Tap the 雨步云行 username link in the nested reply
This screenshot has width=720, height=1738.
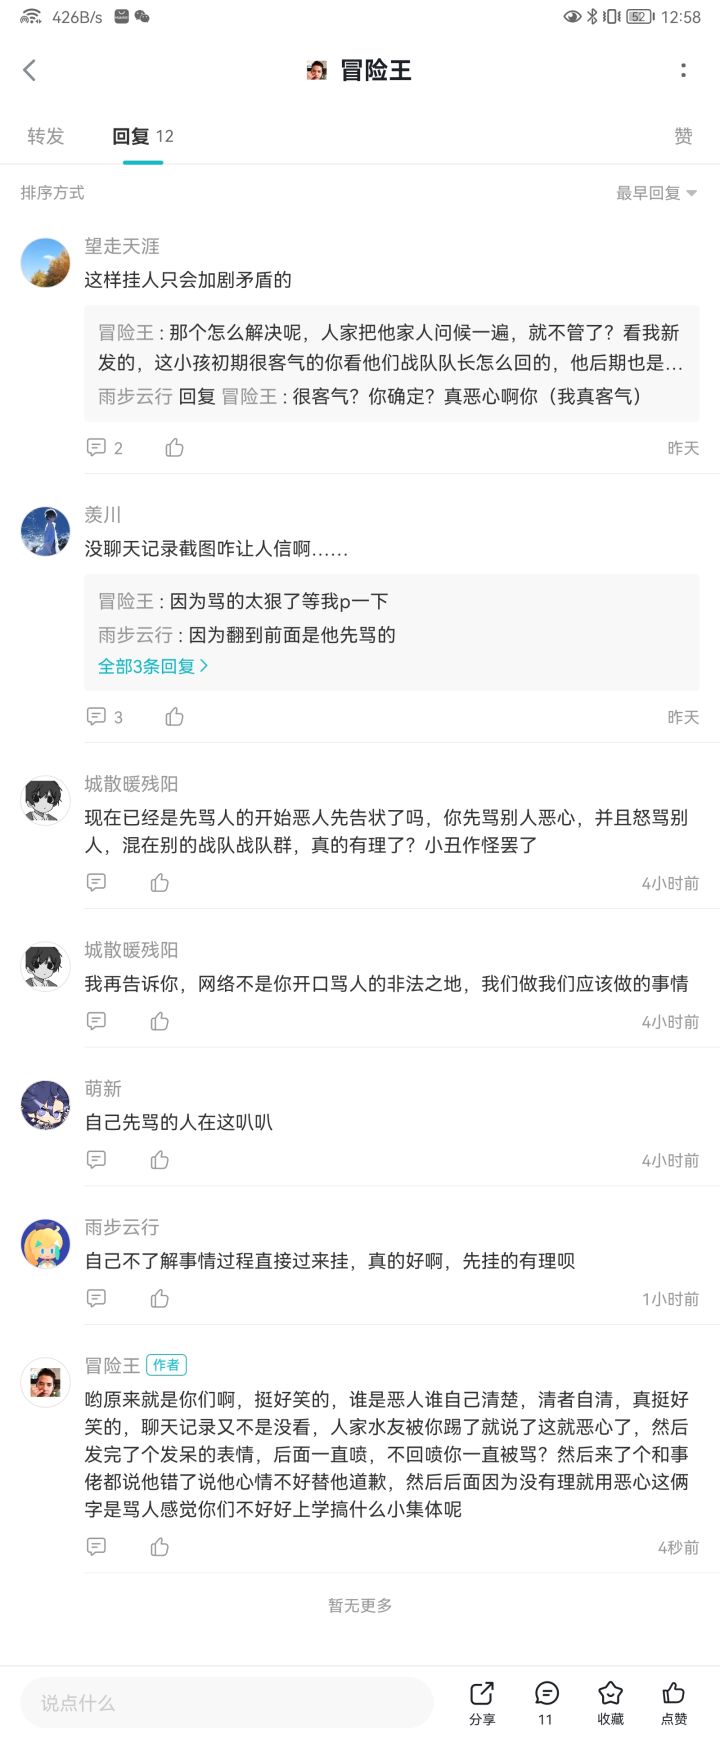[x=135, y=397]
